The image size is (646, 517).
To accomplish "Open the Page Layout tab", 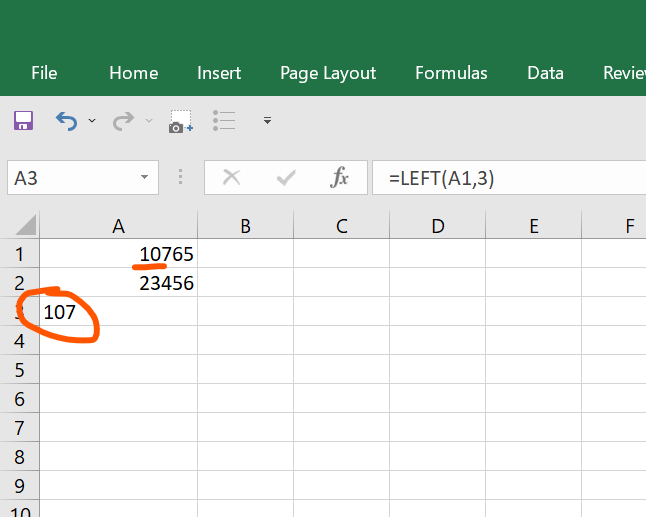I will 328,74.
